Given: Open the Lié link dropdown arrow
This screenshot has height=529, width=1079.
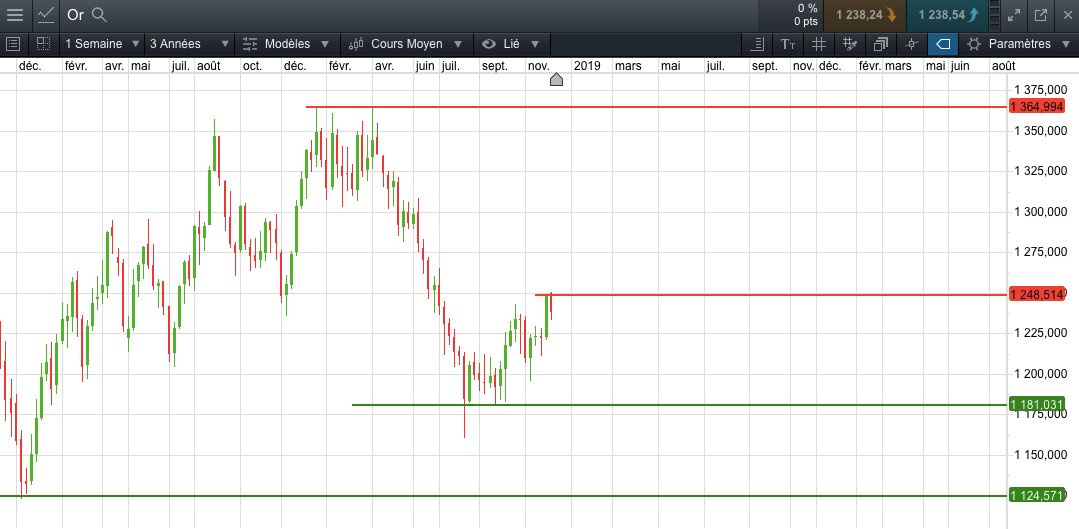Looking at the screenshot, I should (x=535, y=44).
